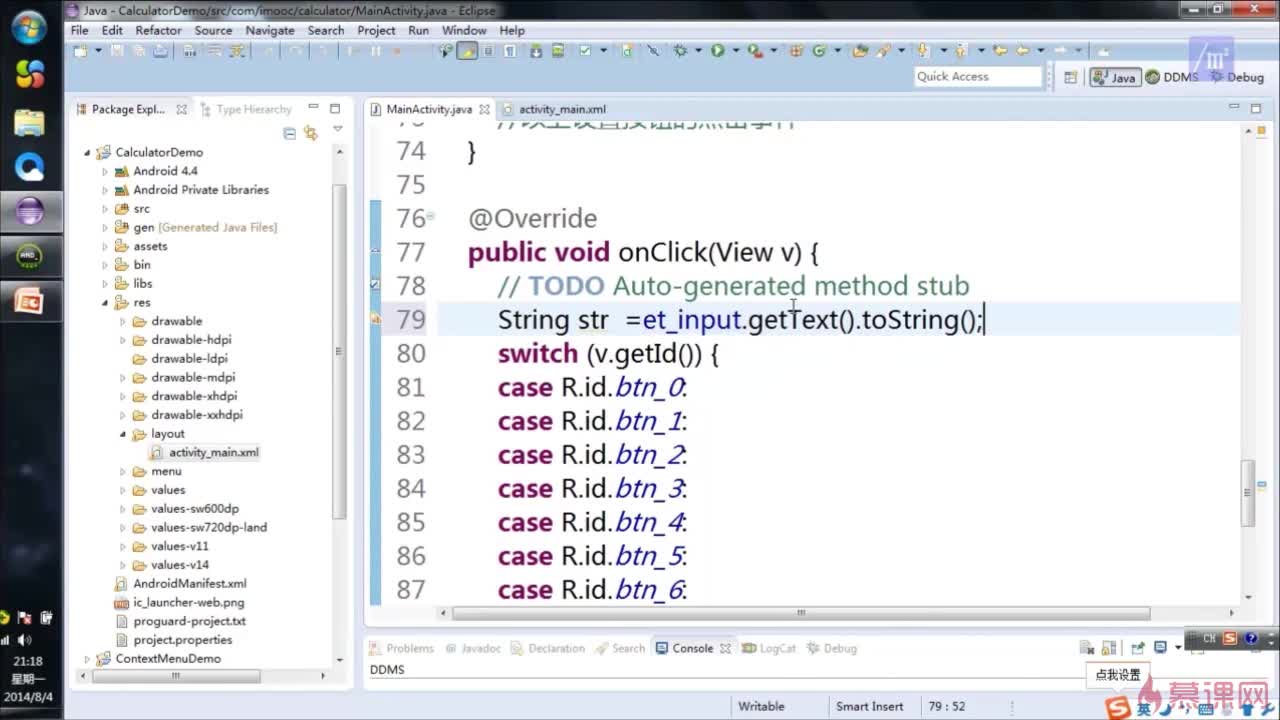Screen dimensions: 1280x720
Task: Open the Android Virtual Device Manager icon
Action: tap(556, 51)
